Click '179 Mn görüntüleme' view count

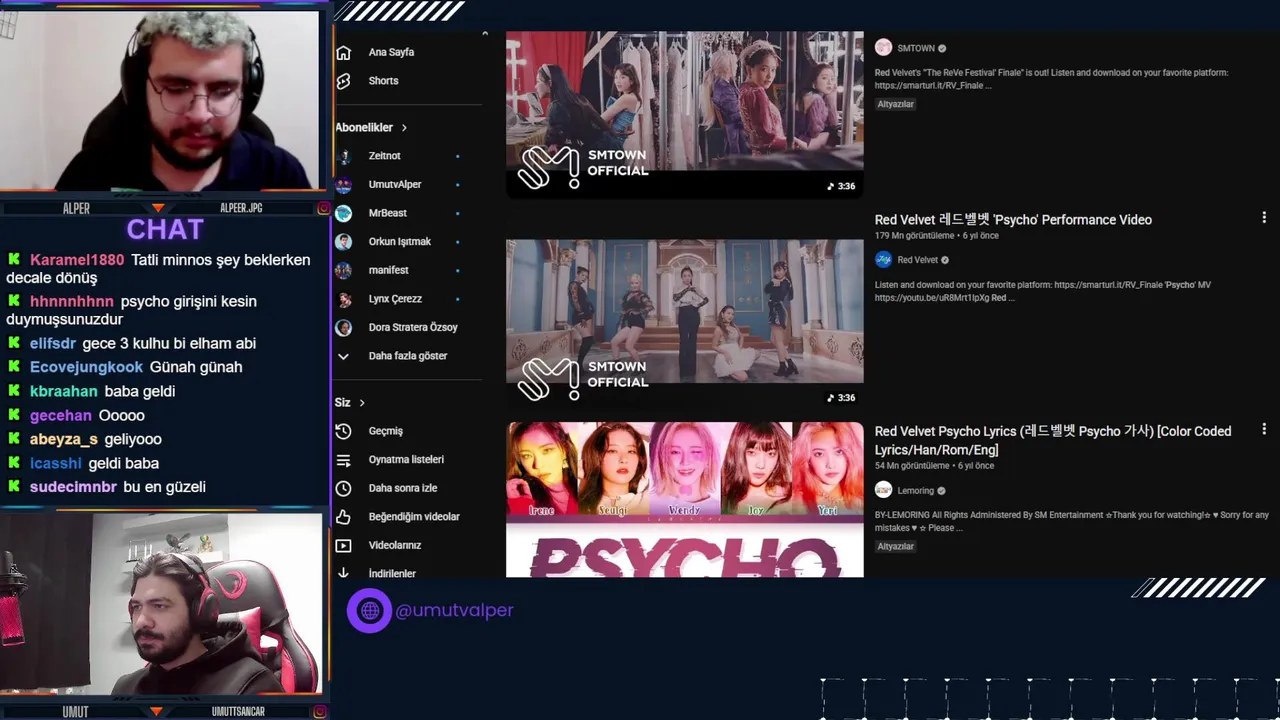pyautogui.click(x=916, y=236)
